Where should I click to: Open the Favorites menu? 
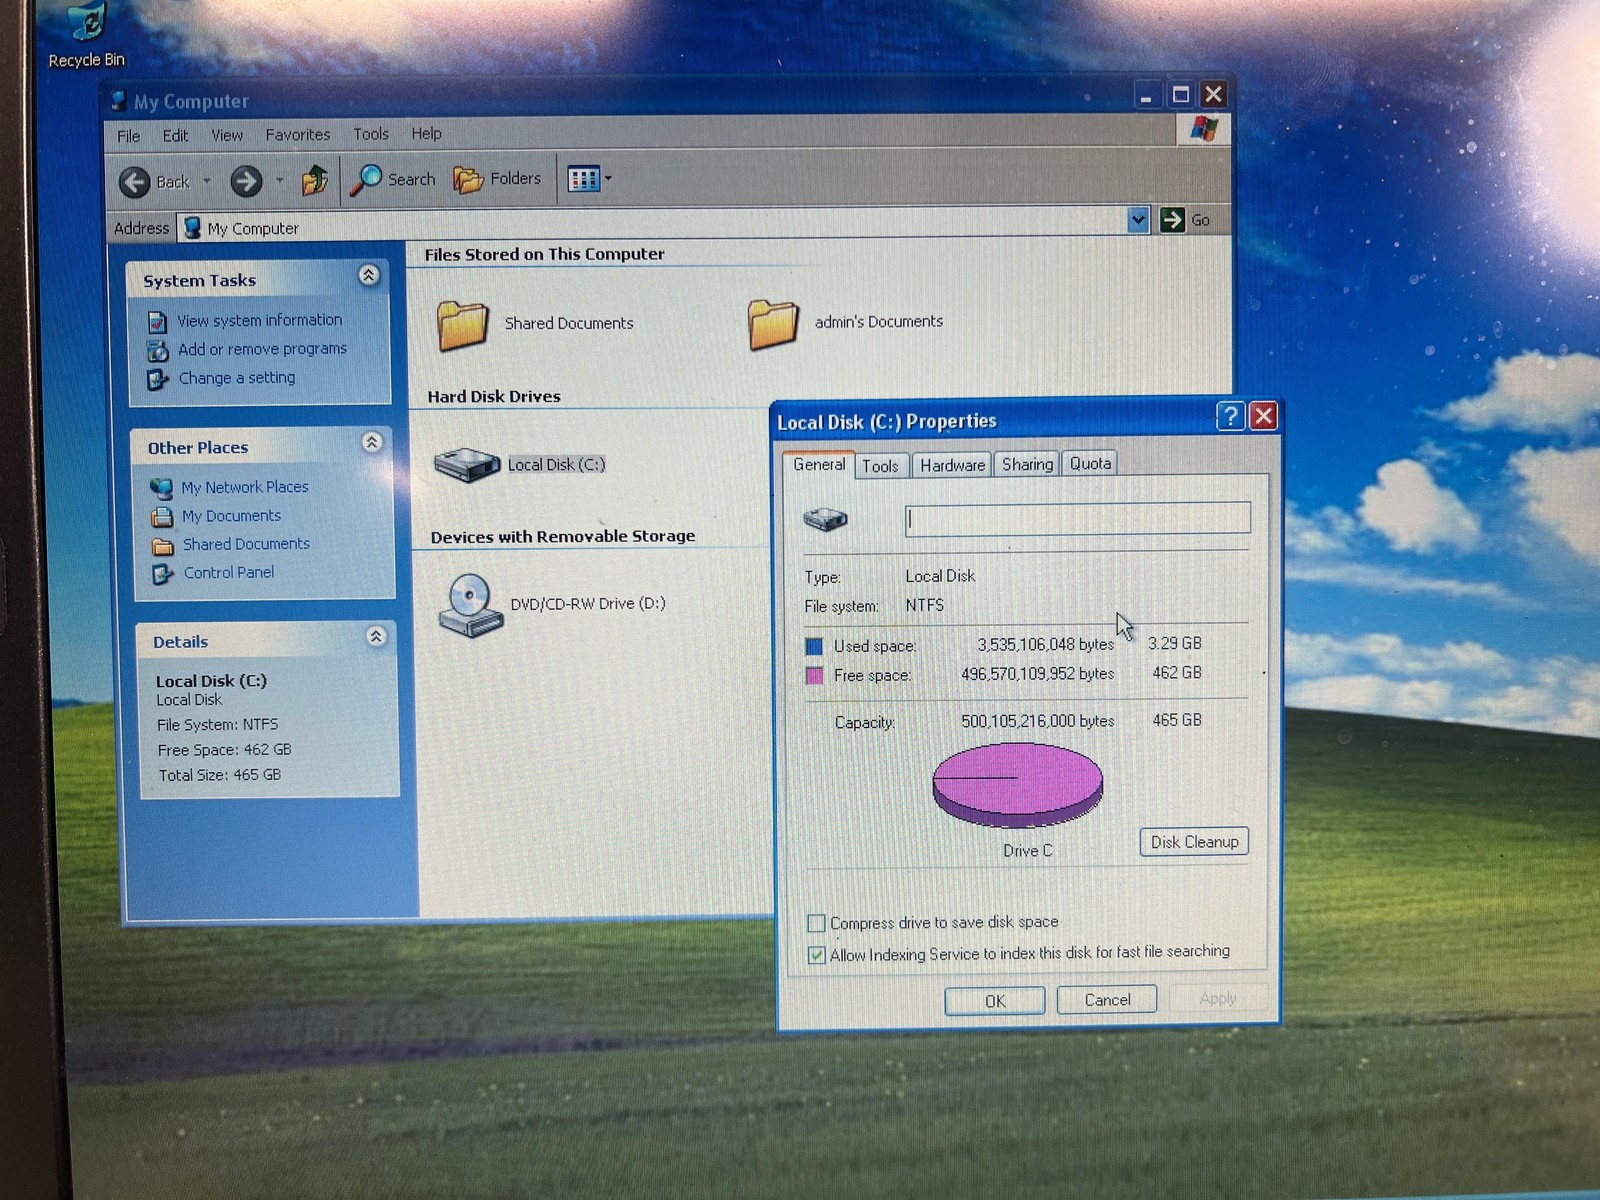(x=298, y=134)
